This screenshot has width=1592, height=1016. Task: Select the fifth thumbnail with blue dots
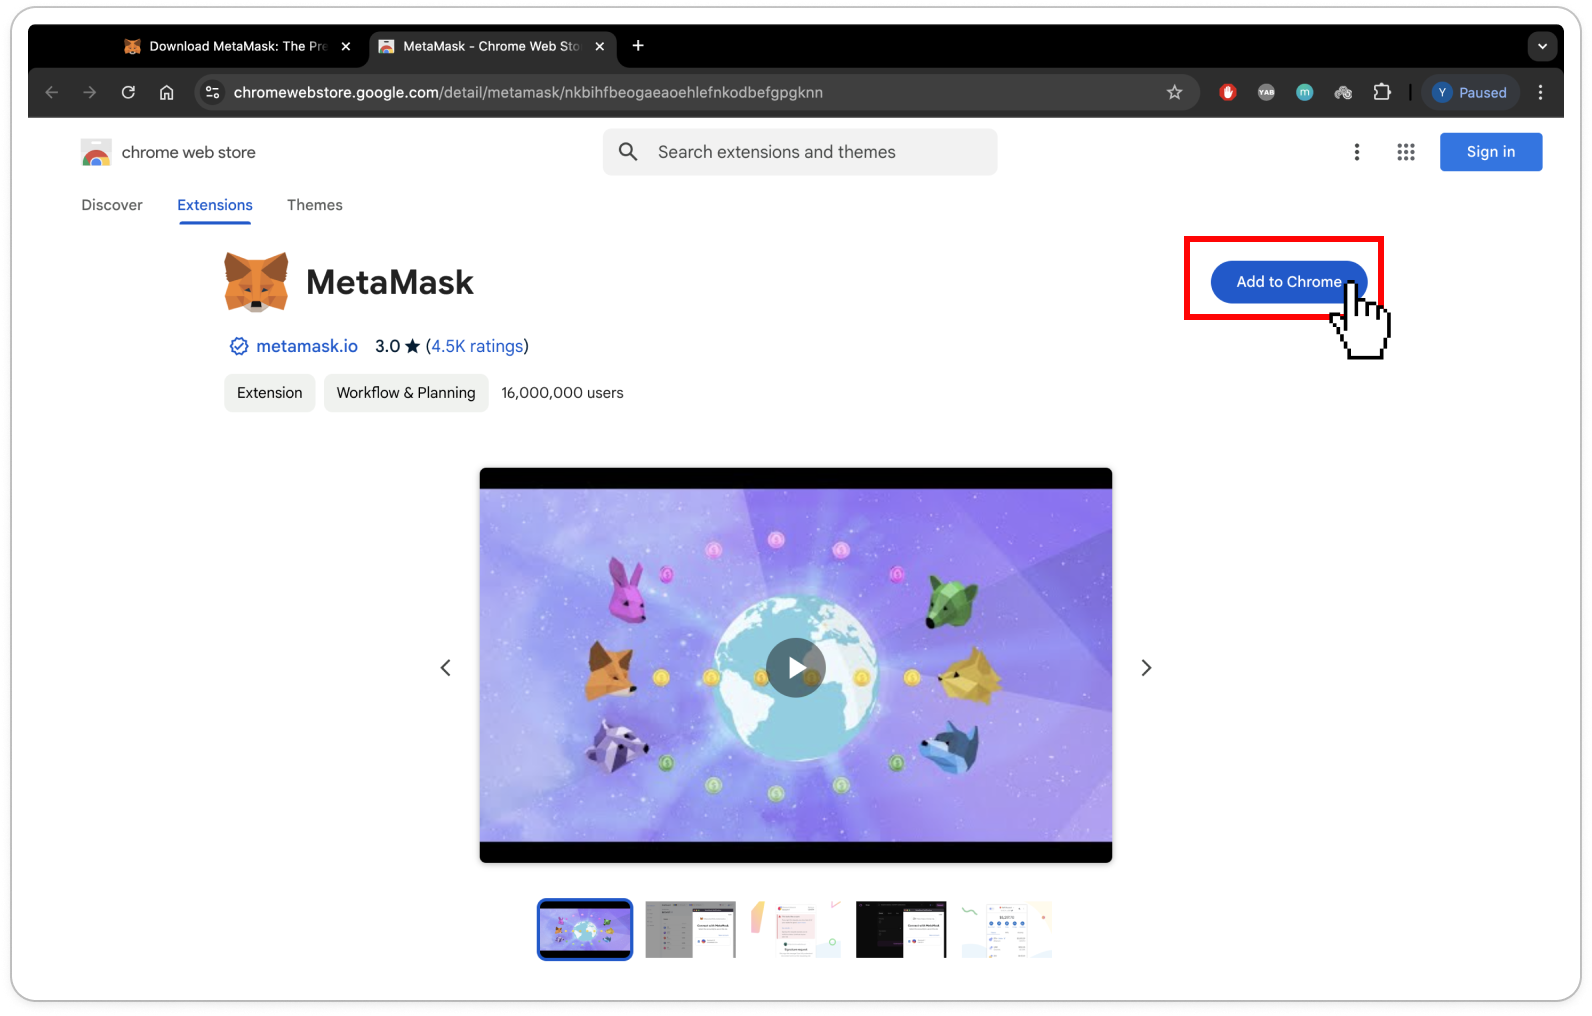pos(1007,929)
